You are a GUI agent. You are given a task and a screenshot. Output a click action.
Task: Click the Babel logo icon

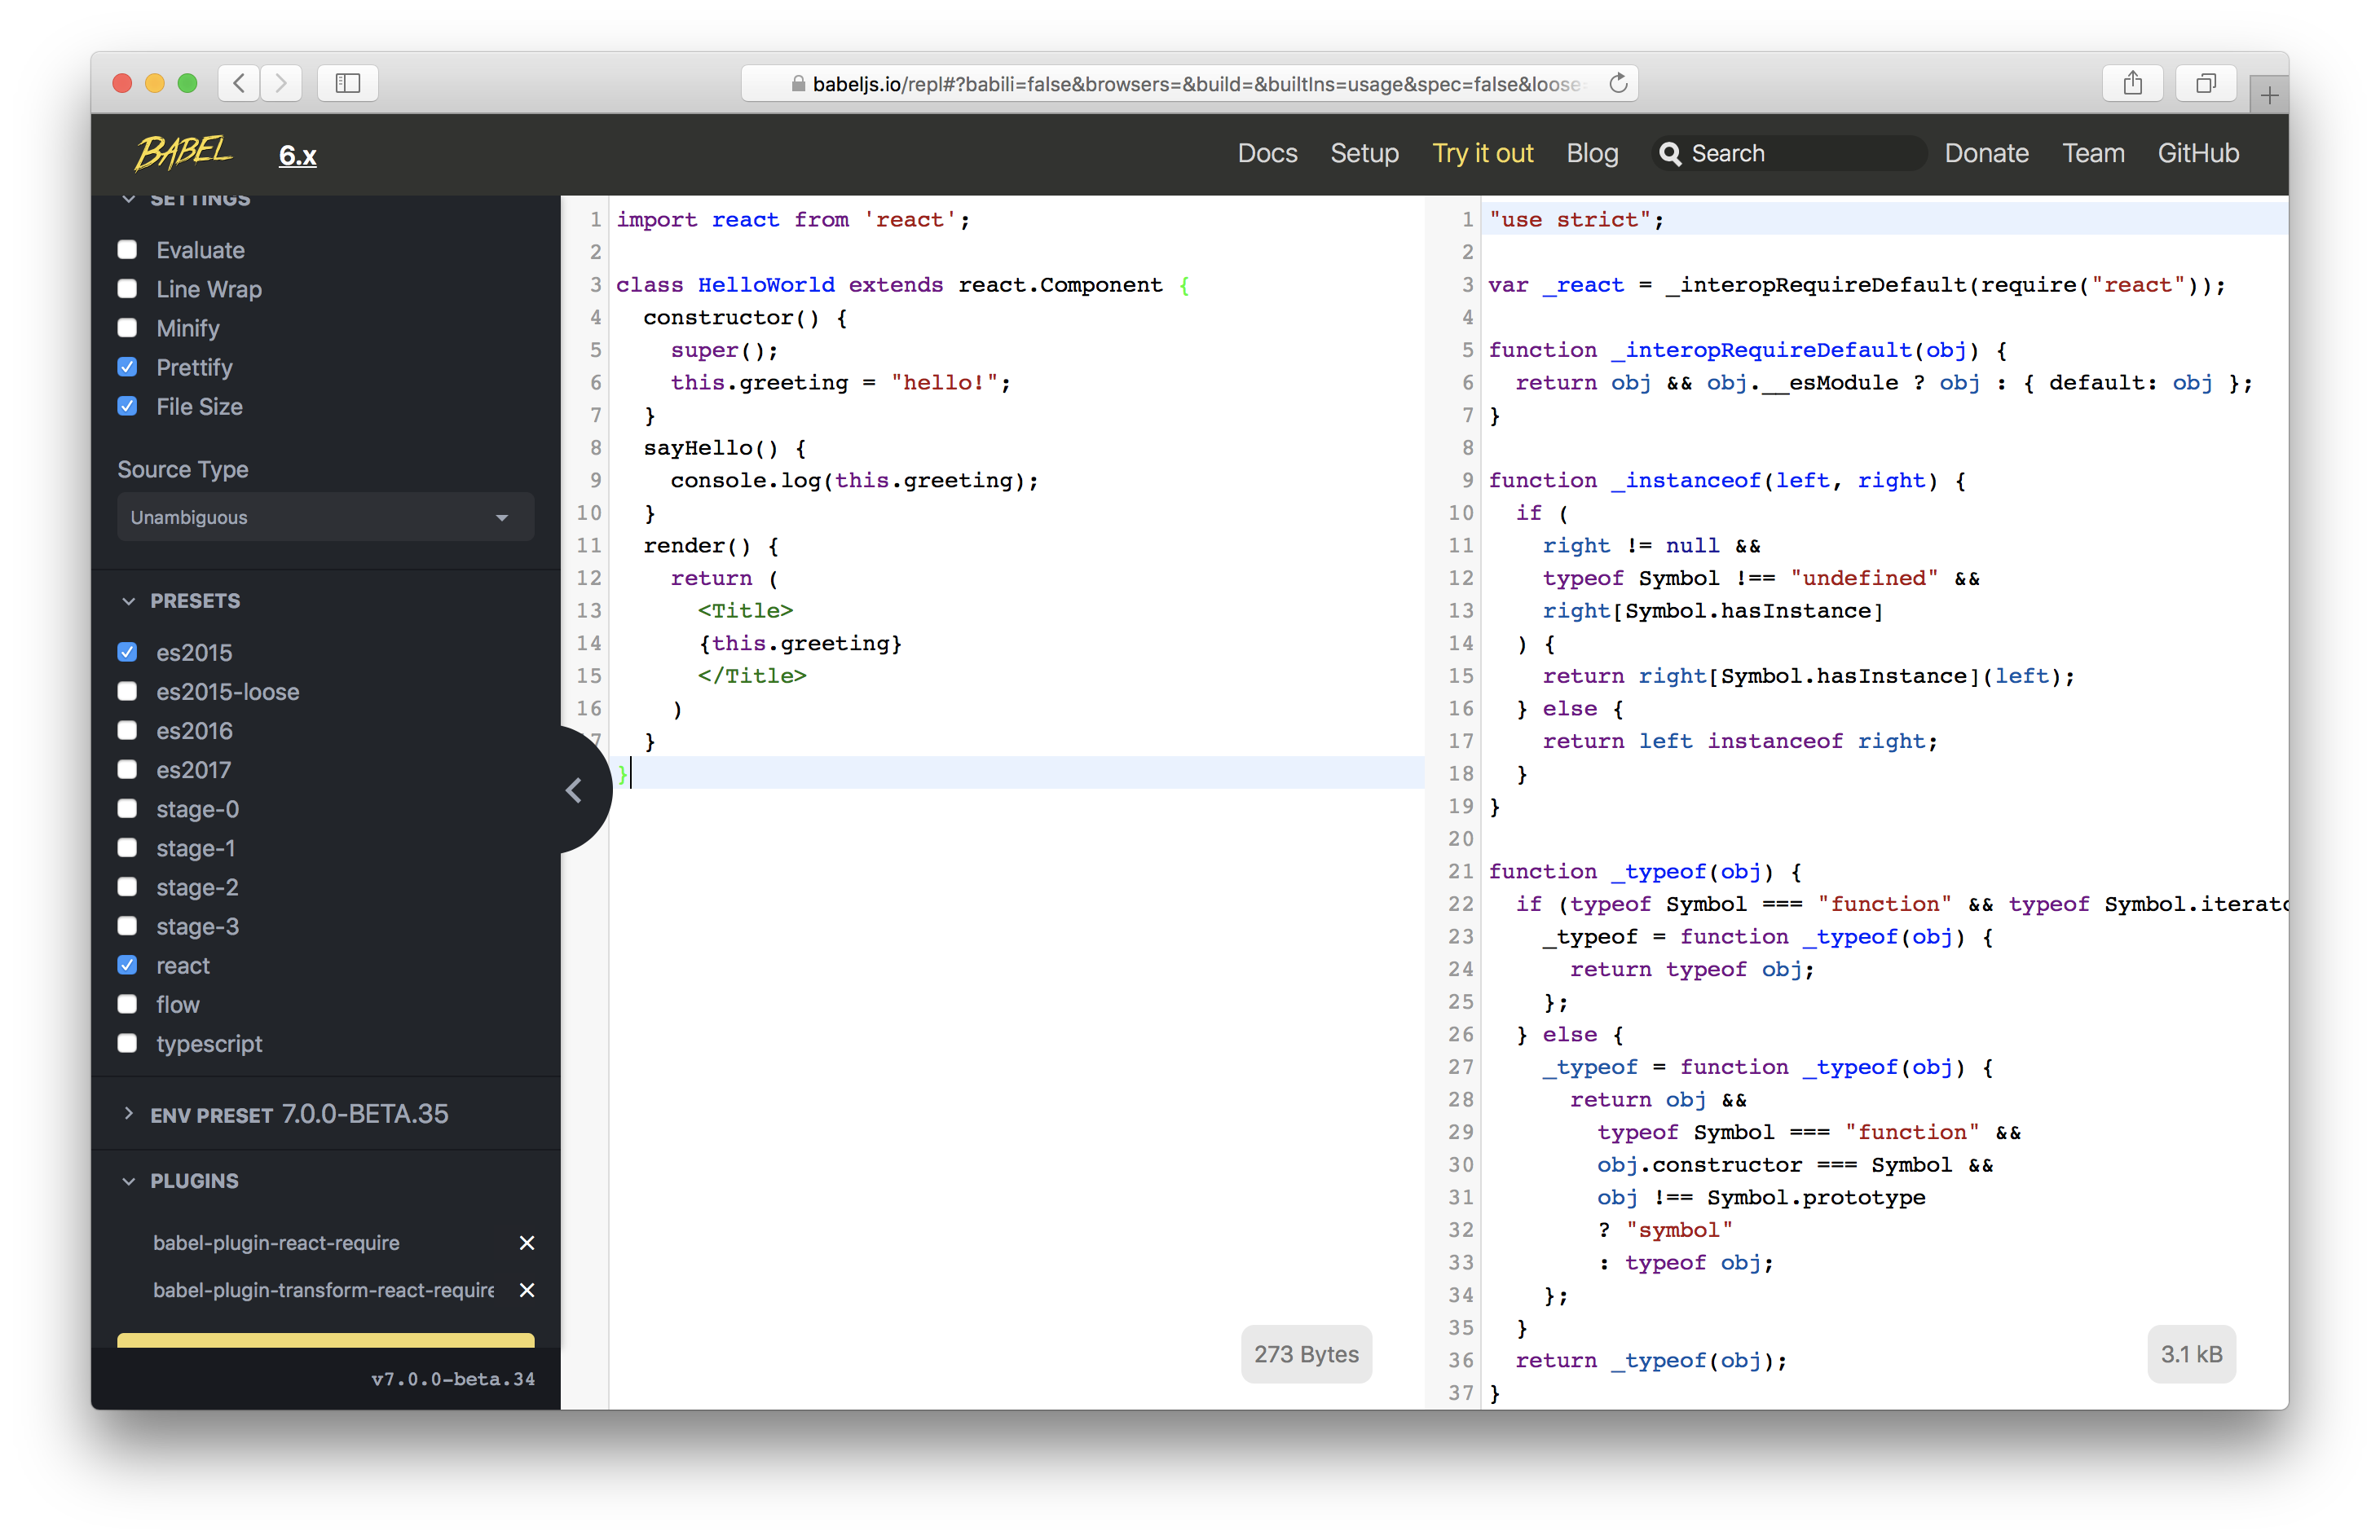tap(182, 152)
